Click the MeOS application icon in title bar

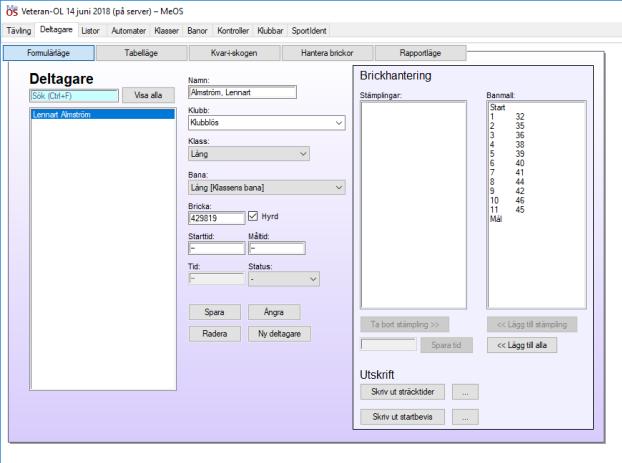[x=12, y=11]
